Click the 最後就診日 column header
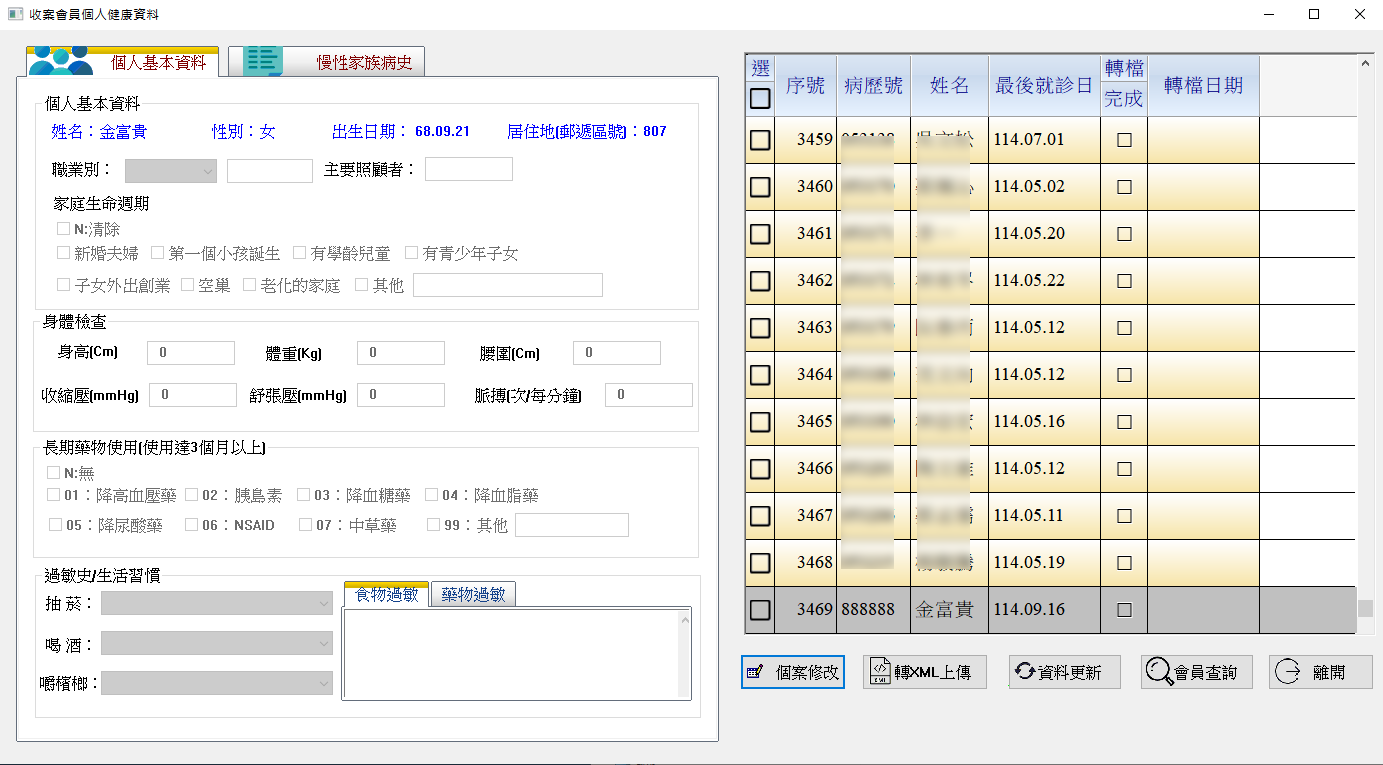This screenshot has height=765, width=1383. (x=1044, y=86)
